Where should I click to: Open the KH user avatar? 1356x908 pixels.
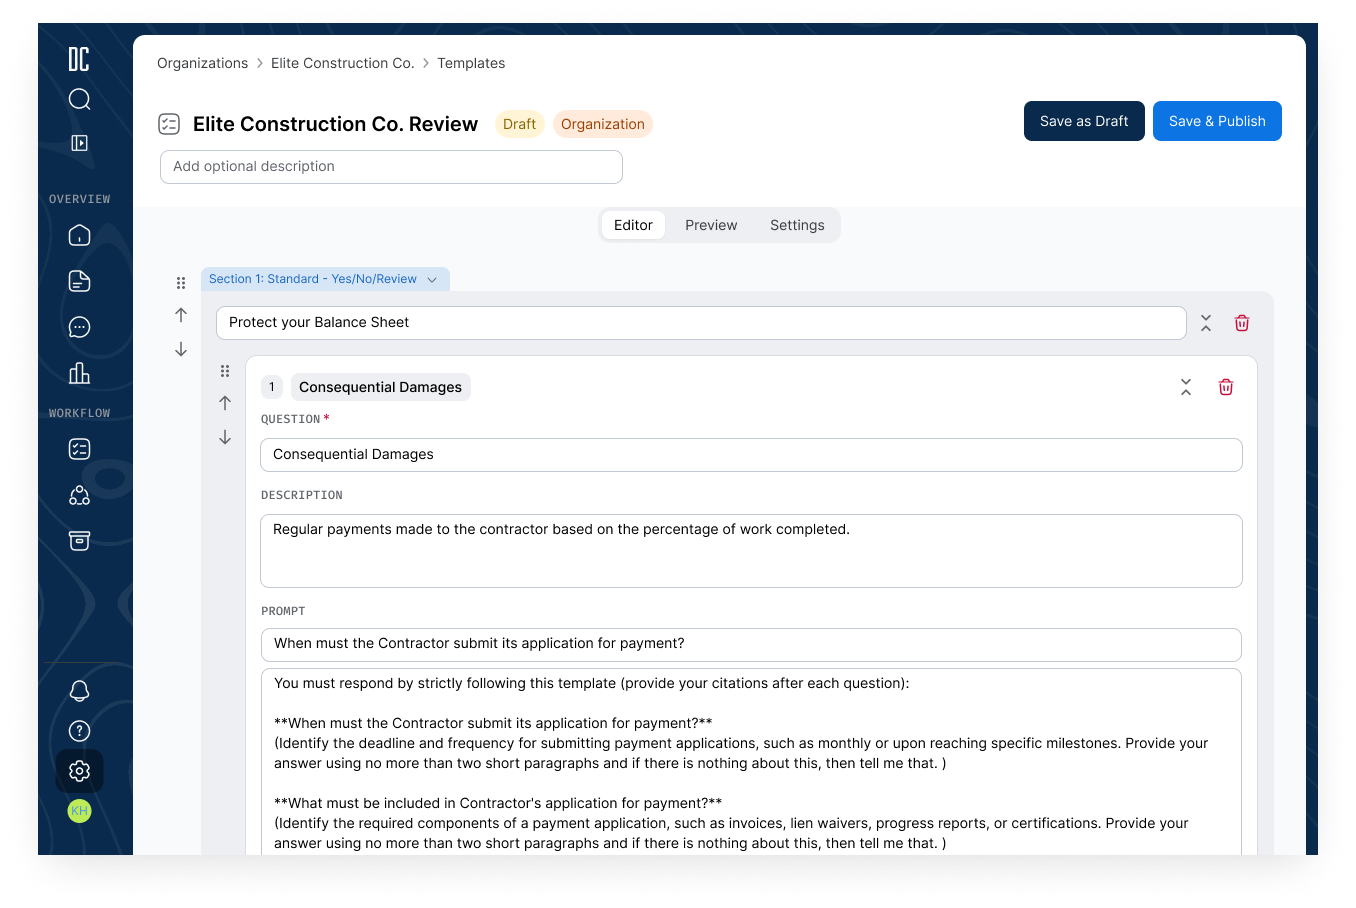click(79, 811)
